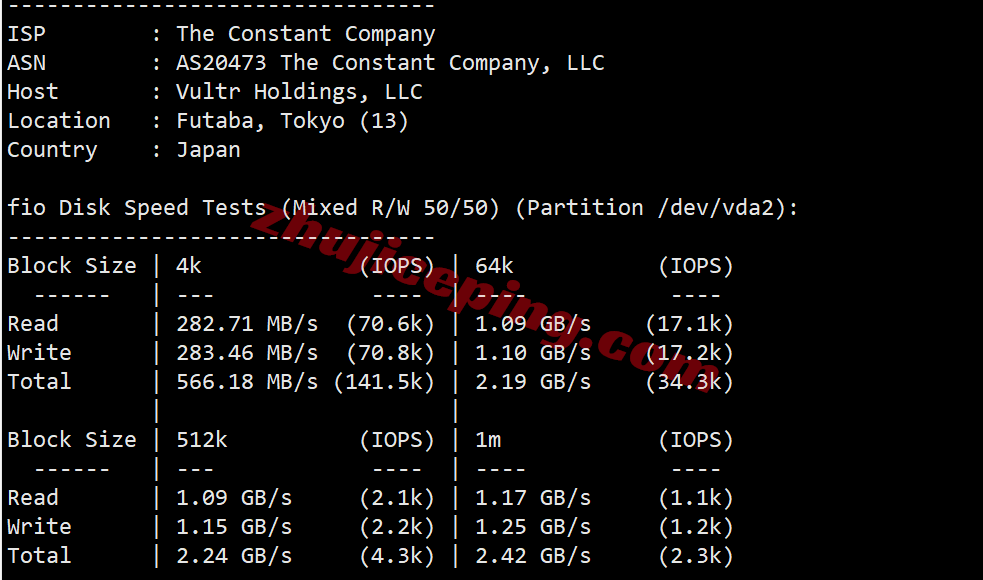Click the 4k block size column header
Image resolution: width=983 pixels, height=580 pixels.
click(189, 266)
